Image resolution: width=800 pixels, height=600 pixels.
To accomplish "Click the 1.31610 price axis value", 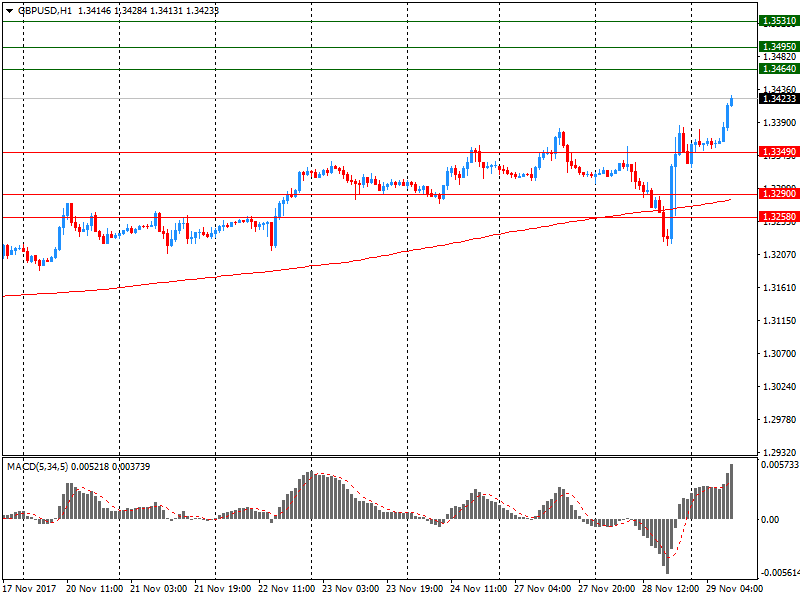I will click(779, 288).
